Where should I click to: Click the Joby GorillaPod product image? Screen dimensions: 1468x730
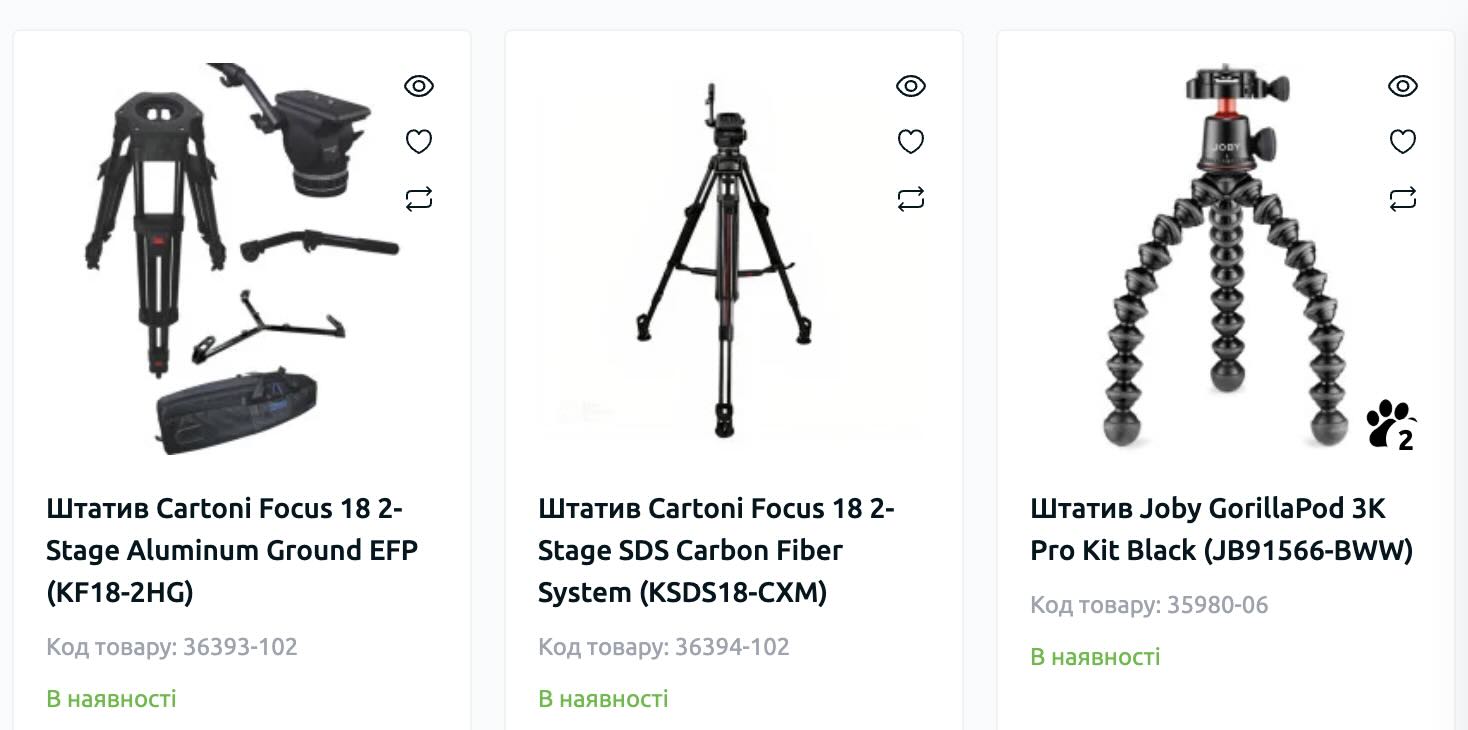[x=1225, y=260]
